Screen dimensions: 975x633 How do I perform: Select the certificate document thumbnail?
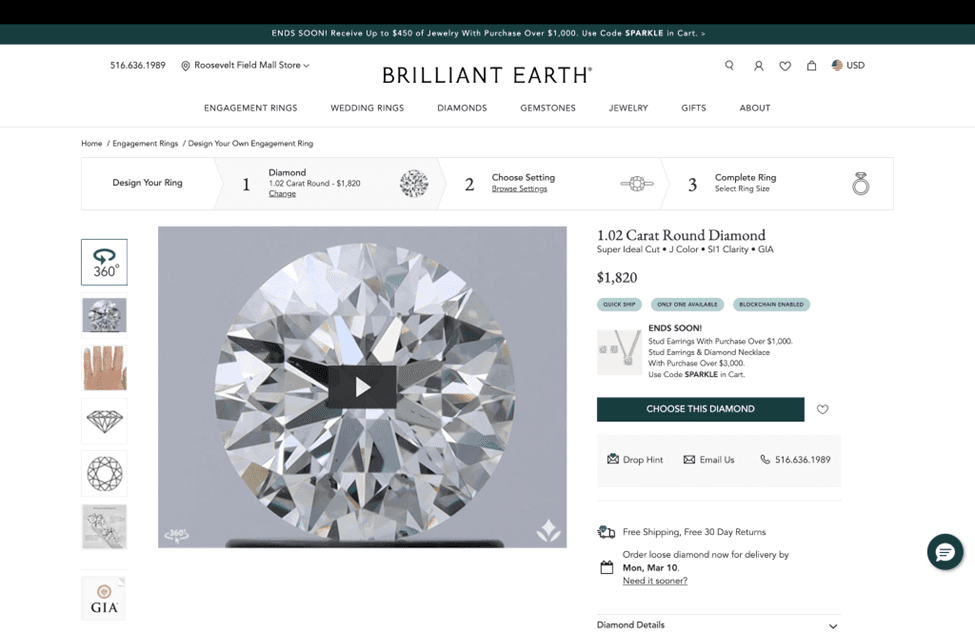click(104, 527)
